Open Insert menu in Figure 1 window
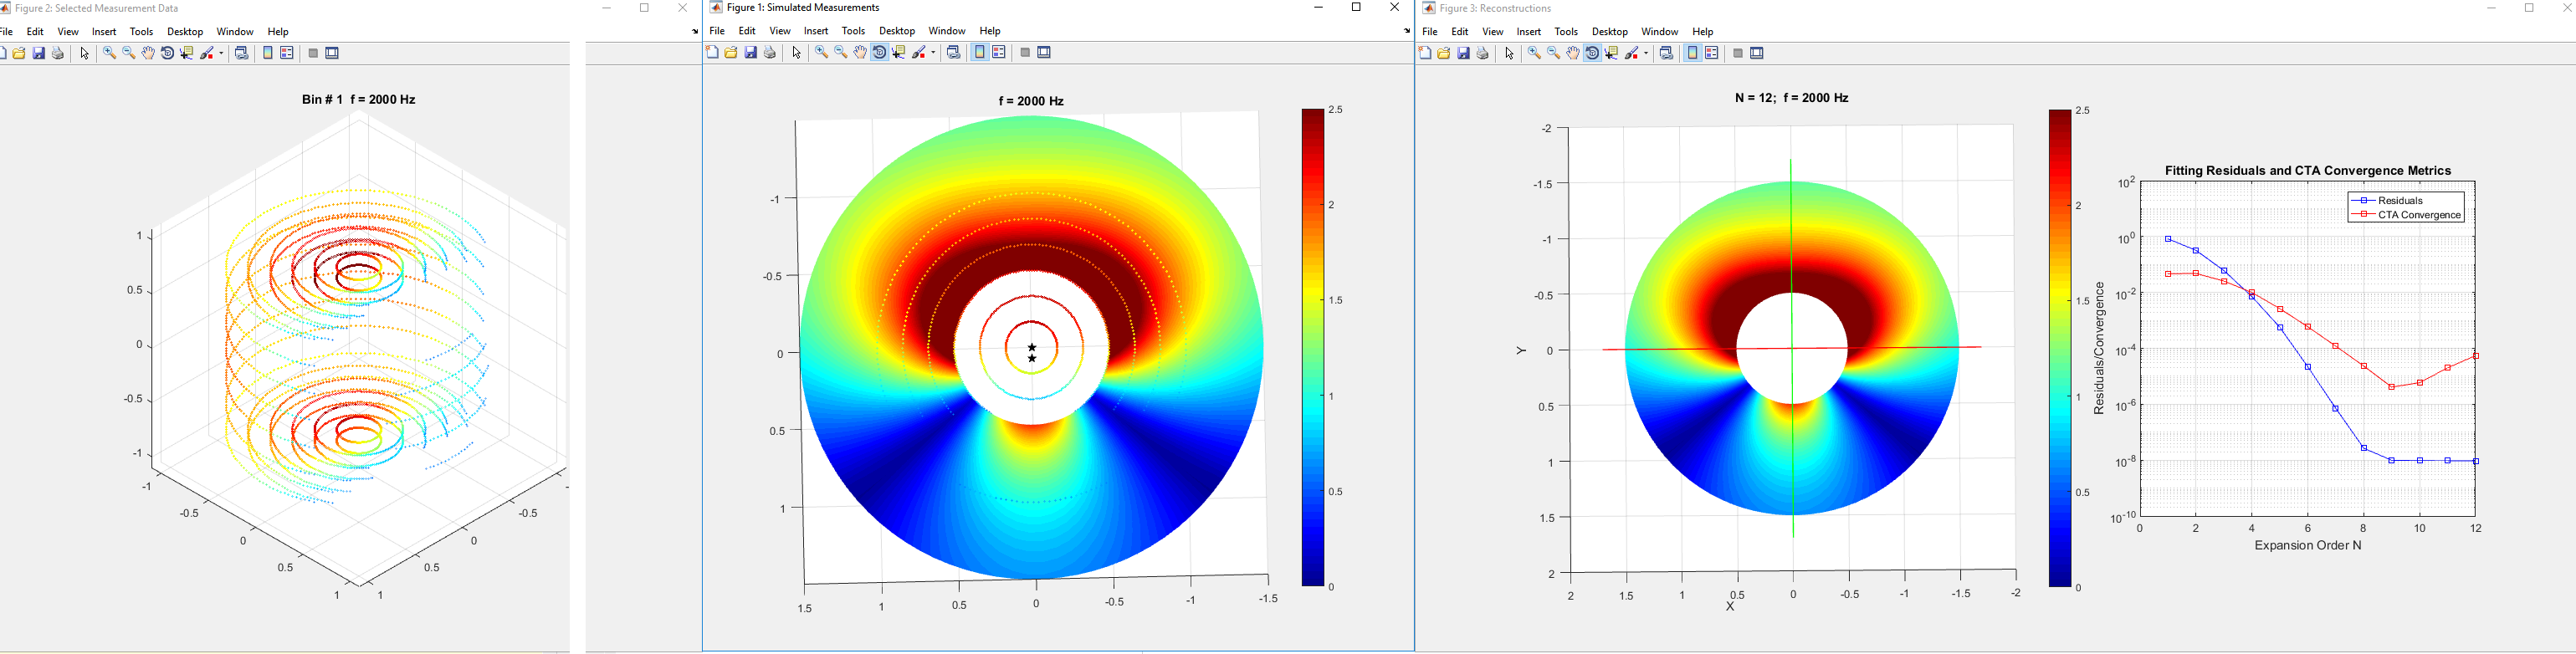This screenshot has height=654, width=2576. (x=816, y=31)
